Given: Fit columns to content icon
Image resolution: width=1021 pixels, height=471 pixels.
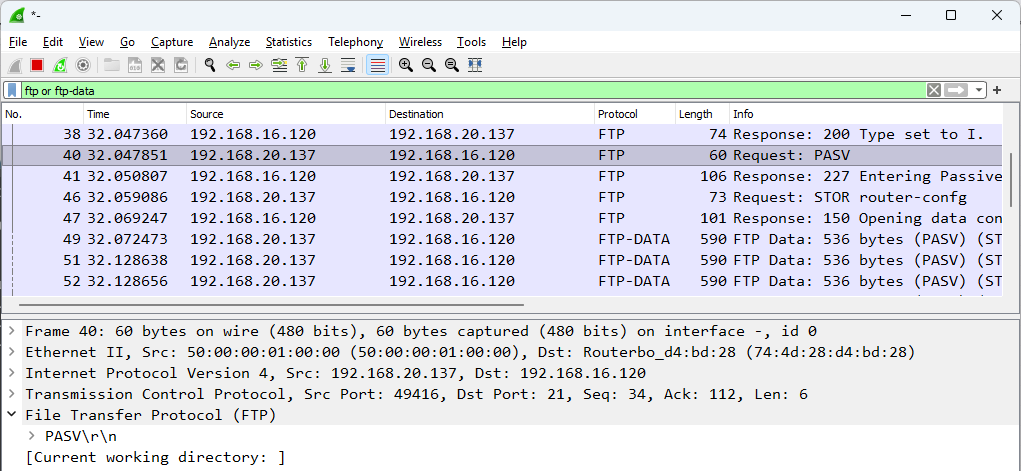Looking at the screenshot, I should click(x=475, y=65).
